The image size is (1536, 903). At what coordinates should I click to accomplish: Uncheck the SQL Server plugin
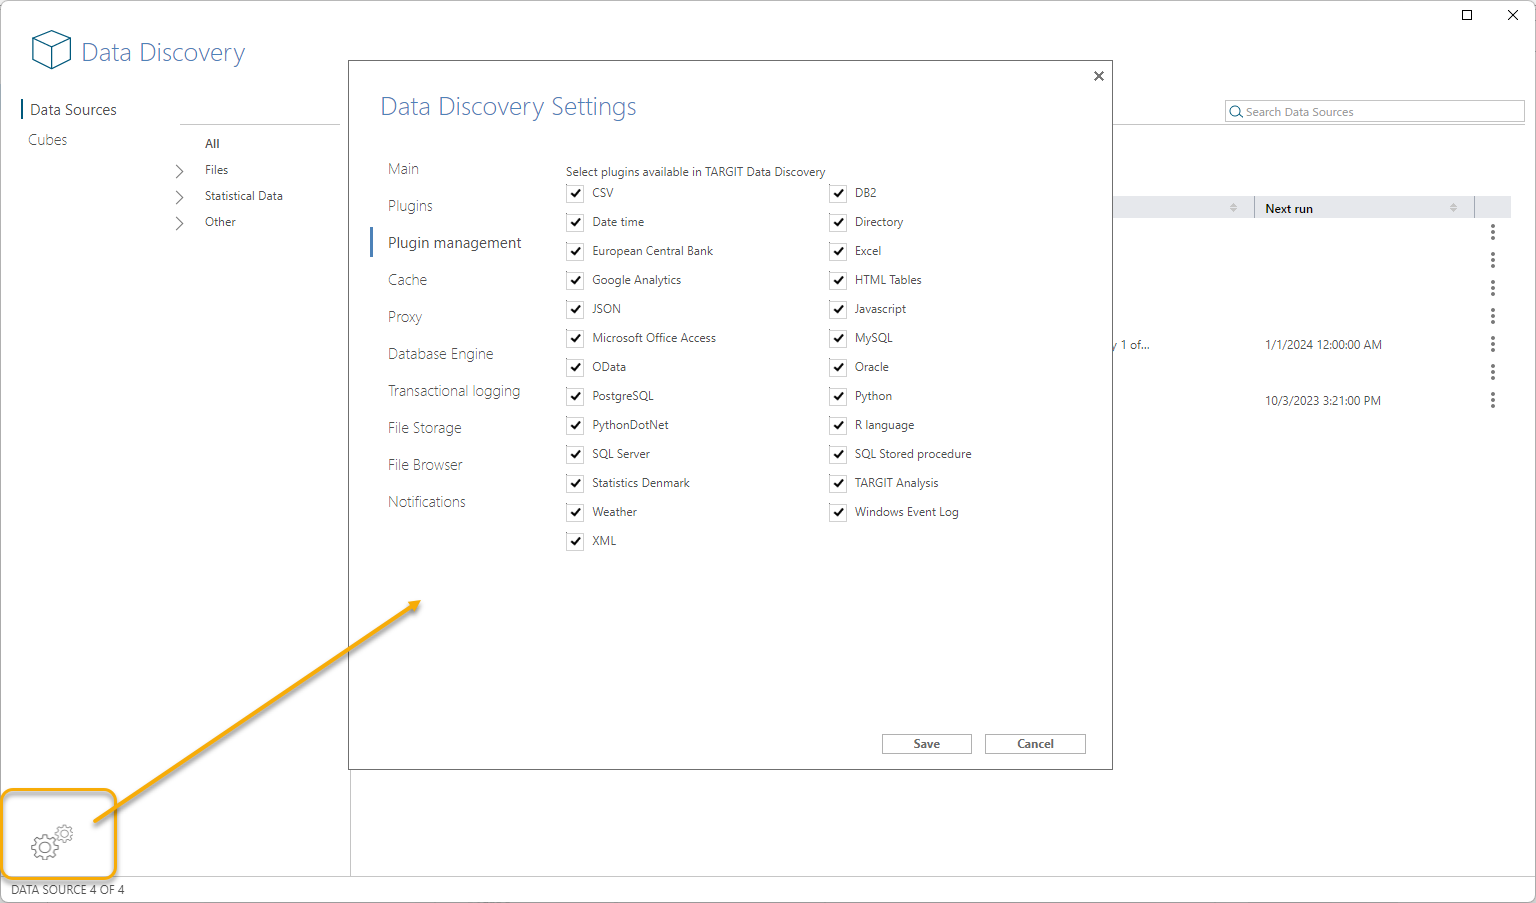coord(575,454)
